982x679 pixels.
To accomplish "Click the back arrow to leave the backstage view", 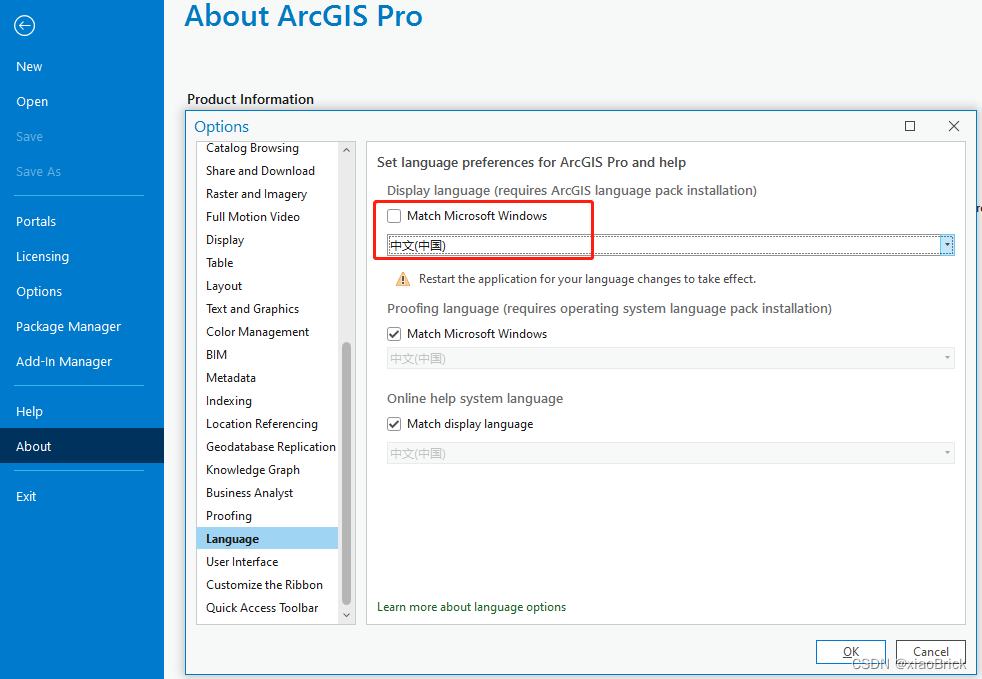I will (23, 26).
